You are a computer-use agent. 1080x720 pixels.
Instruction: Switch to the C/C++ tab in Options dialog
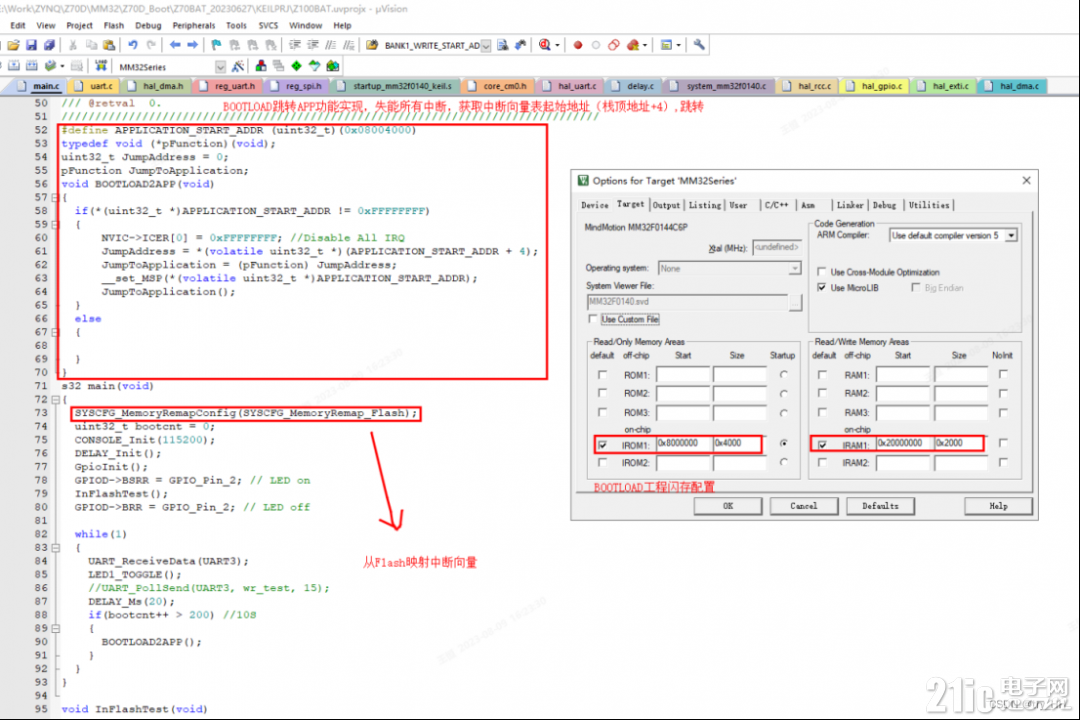(x=776, y=205)
